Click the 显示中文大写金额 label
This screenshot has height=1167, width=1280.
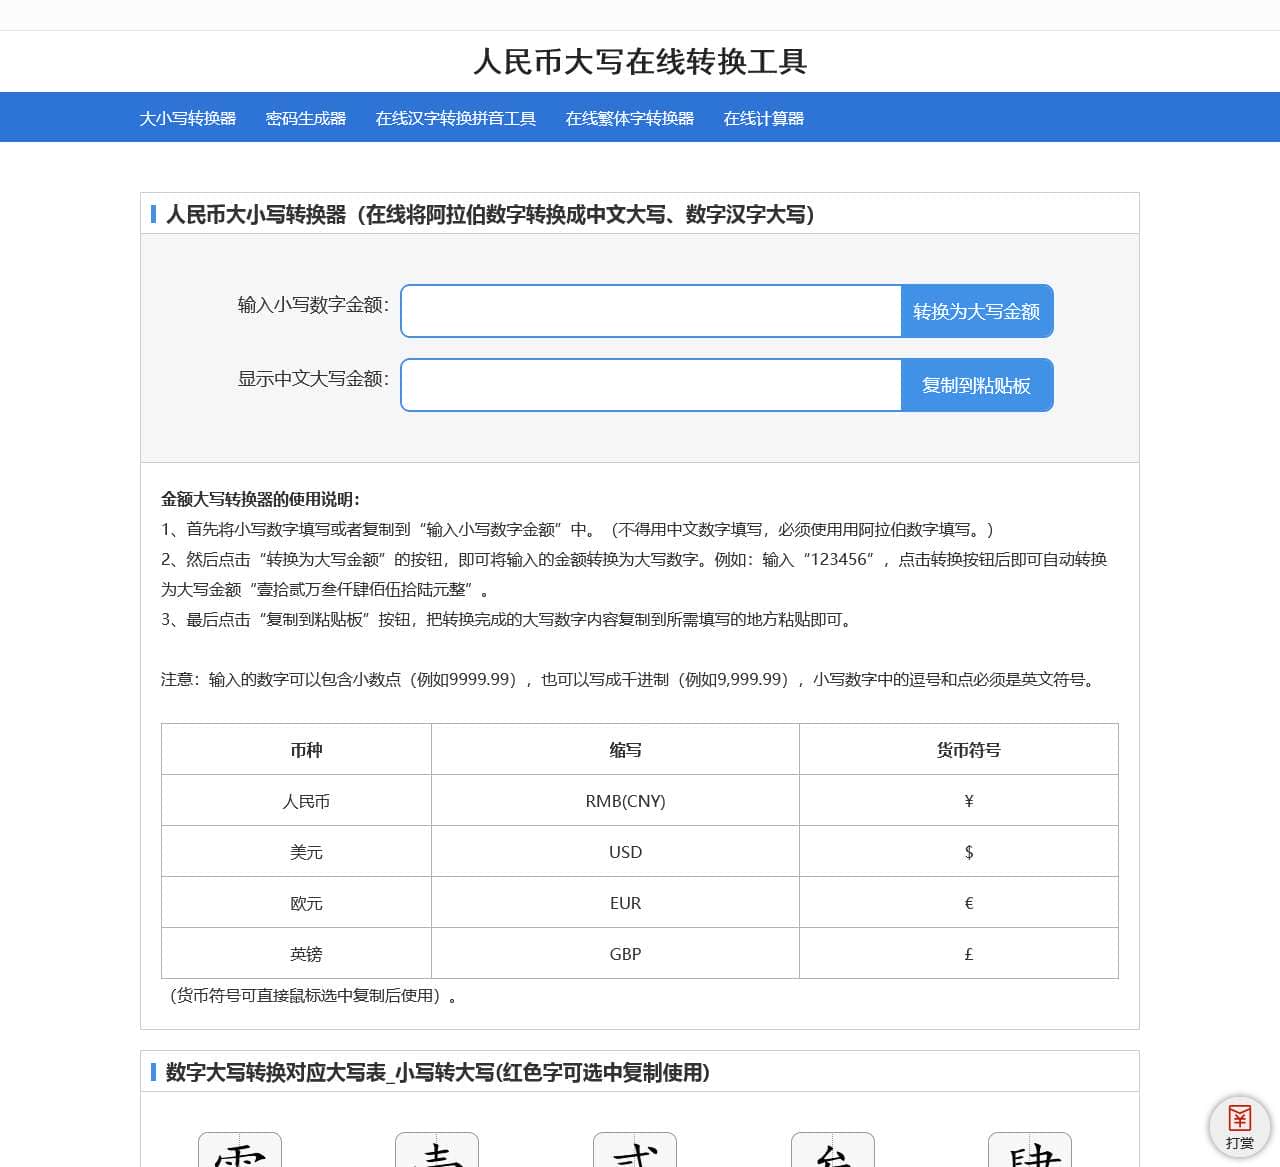pyautogui.click(x=313, y=379)
